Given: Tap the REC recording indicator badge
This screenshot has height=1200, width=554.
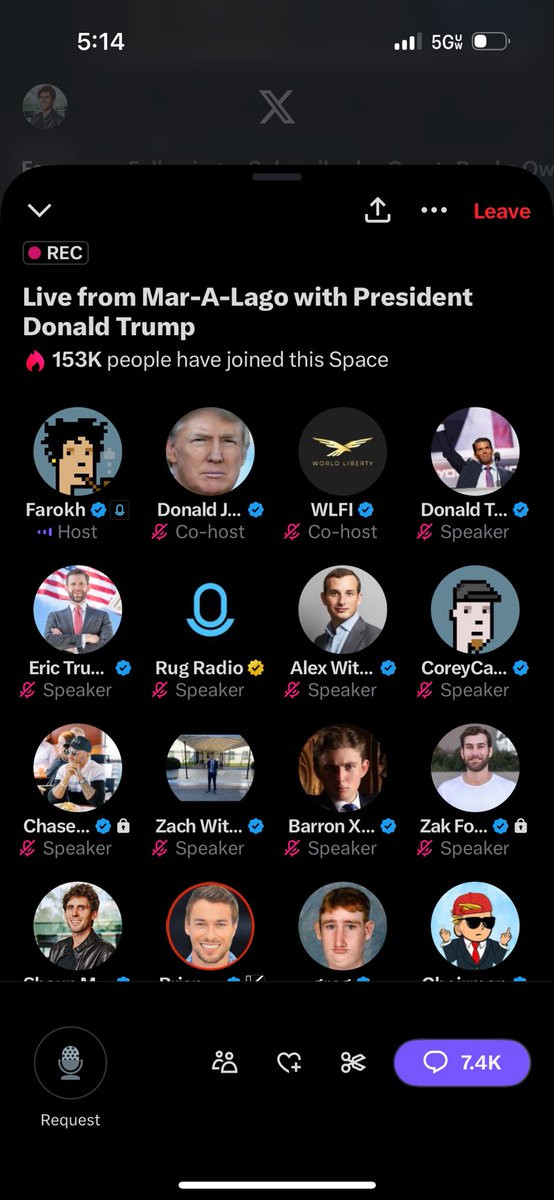Looking at the screenshot, I should (x=56, y=253).
